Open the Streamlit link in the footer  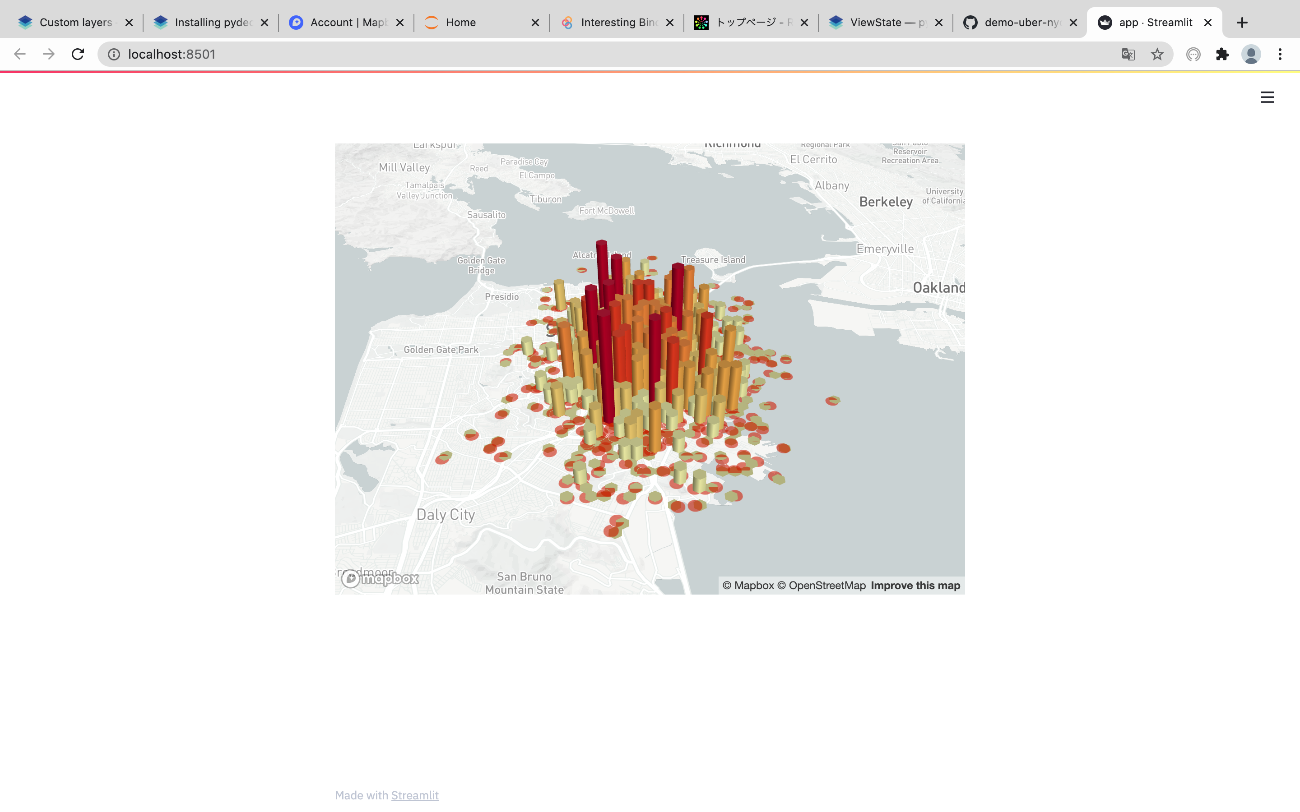[x=415, y=795]
